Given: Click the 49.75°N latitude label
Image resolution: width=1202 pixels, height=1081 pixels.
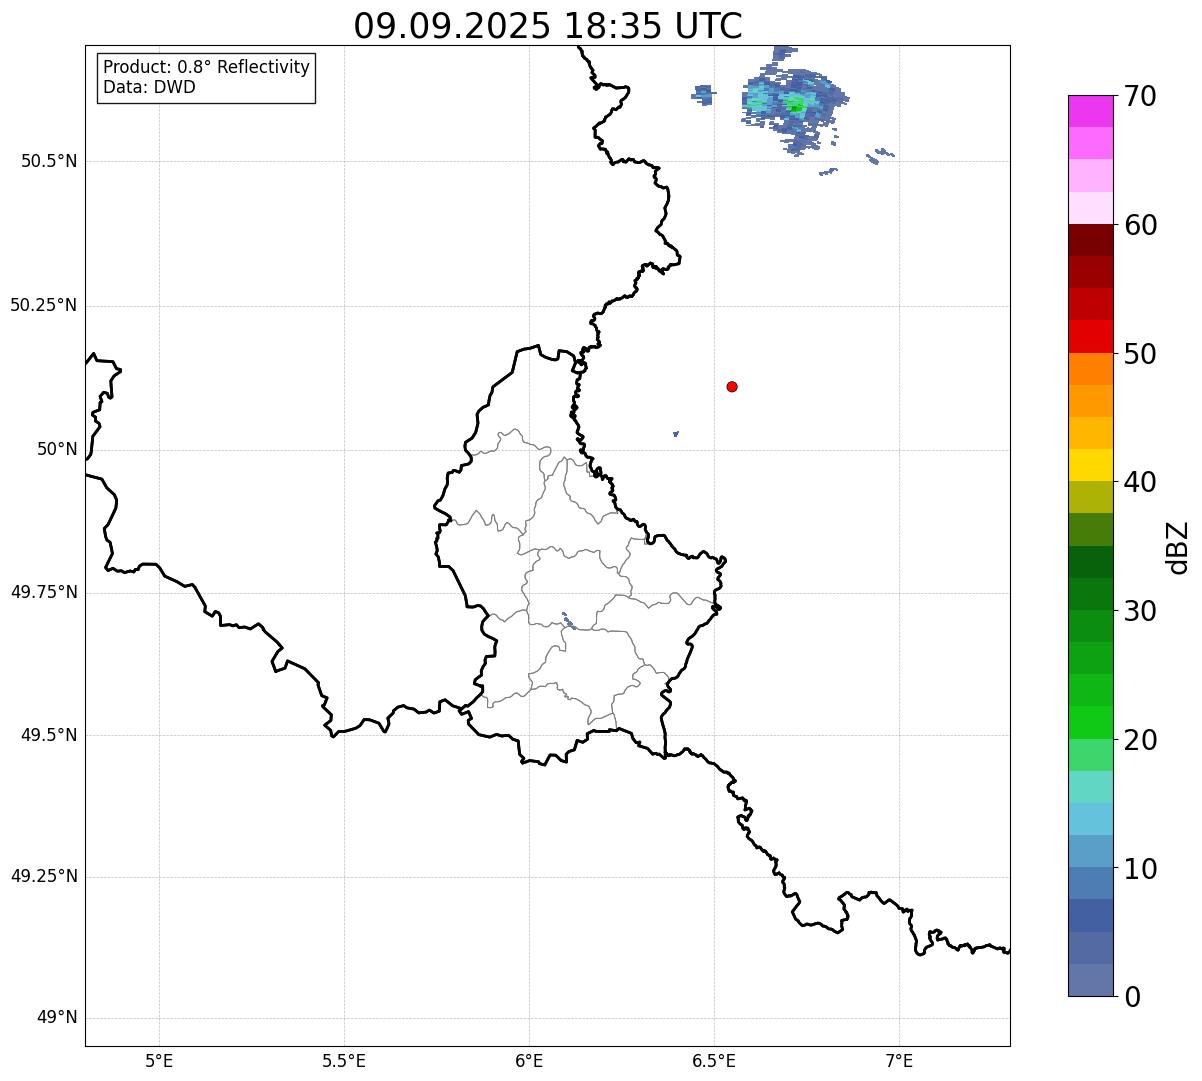Looking at the screenshot, I should pyautogui.click(x=43, y=592).
